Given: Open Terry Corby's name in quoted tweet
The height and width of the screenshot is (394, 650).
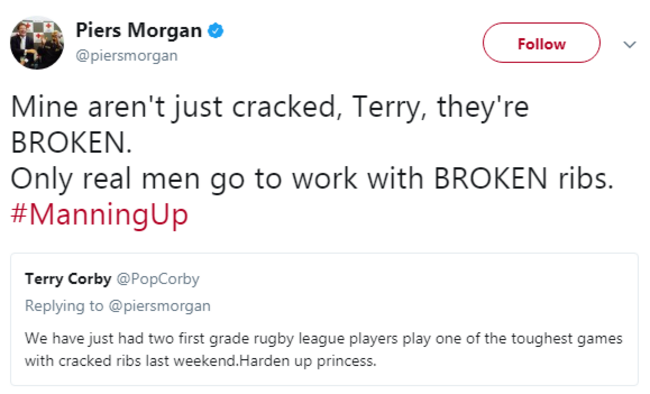Looking at the screenshot, I should coord(68,279).
